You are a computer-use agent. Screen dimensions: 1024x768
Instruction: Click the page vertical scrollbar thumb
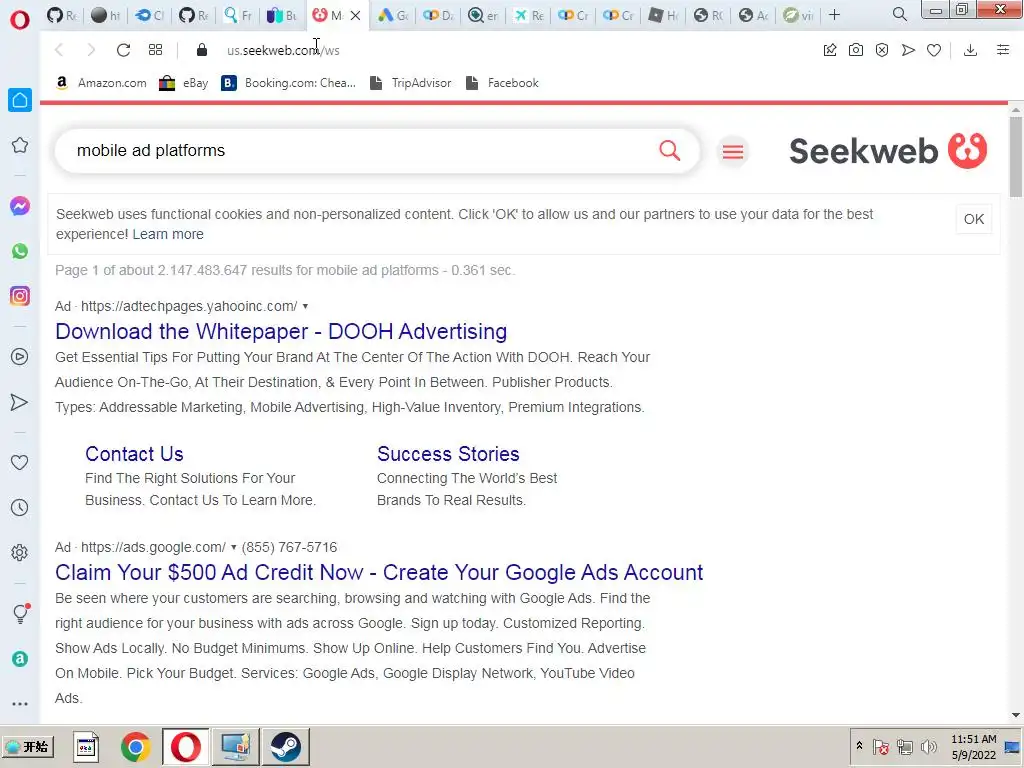point(1015,155)
